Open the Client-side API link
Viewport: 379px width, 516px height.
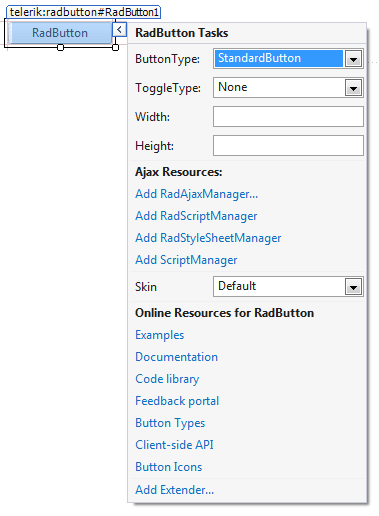174,445
